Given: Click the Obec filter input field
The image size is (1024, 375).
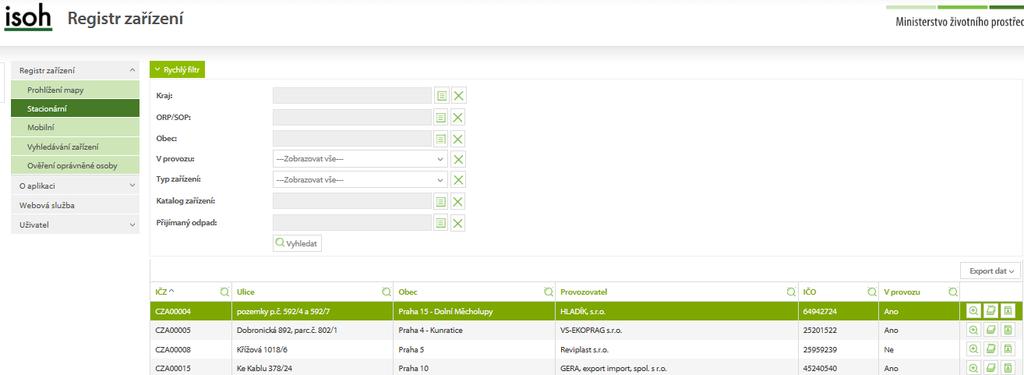Looking at the screenshot, I should [x=352, y=139].
